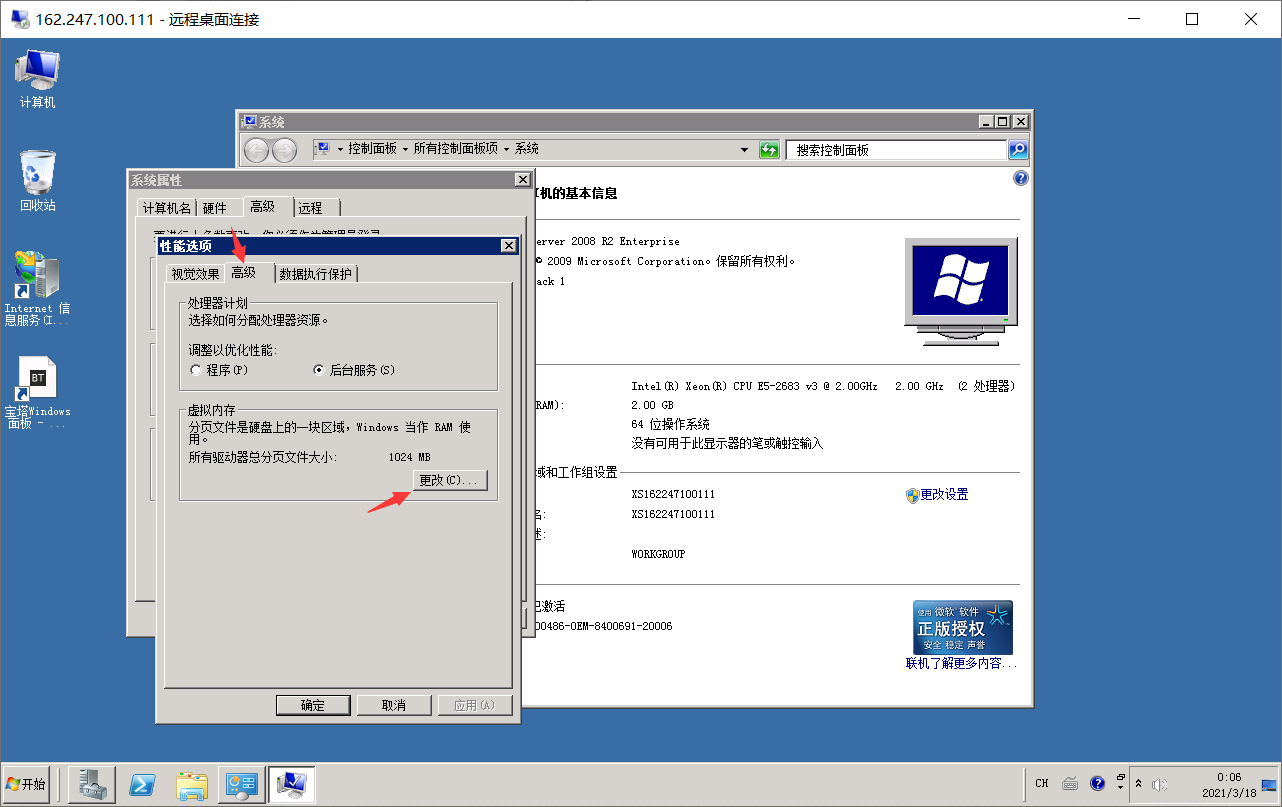
Task: Open the 计算机 desktop icon
Action: point(38,78)
